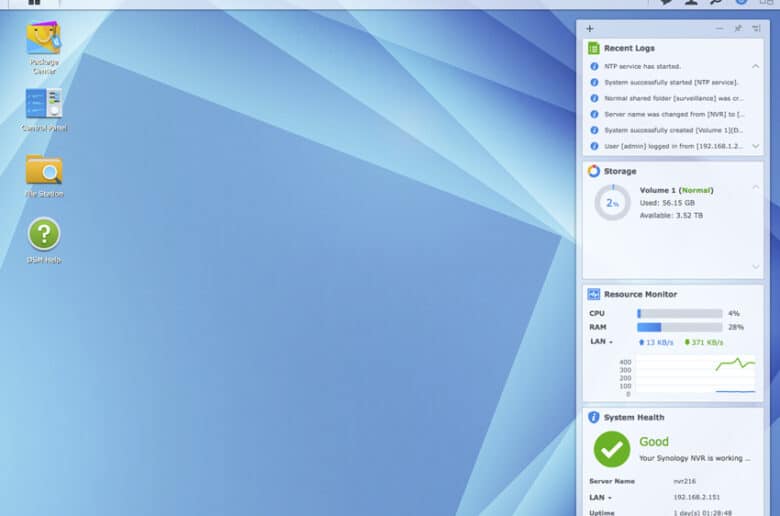
Task: Select log 'Server name was changed from [NVR]'
Action: (x=674, y=114)
